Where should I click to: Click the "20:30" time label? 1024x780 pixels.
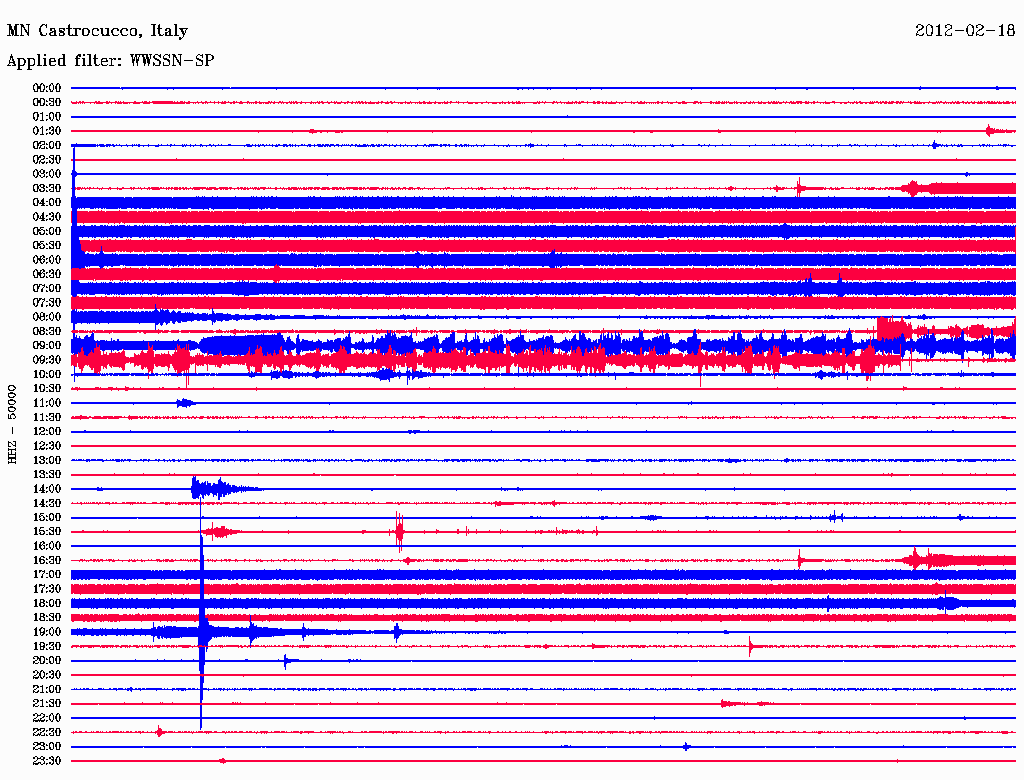[x=46, y=675]
